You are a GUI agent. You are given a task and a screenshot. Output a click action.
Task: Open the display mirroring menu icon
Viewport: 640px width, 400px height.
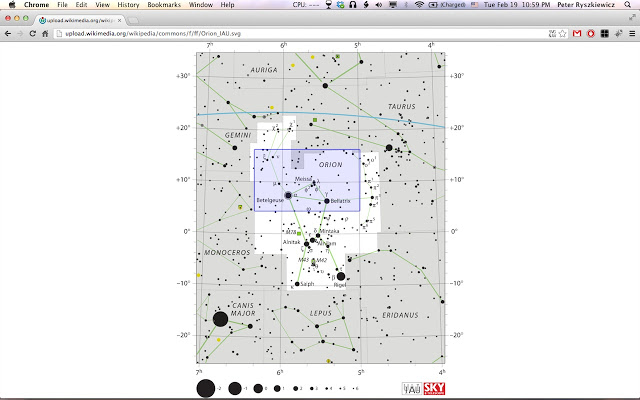(x=393, y=4)
